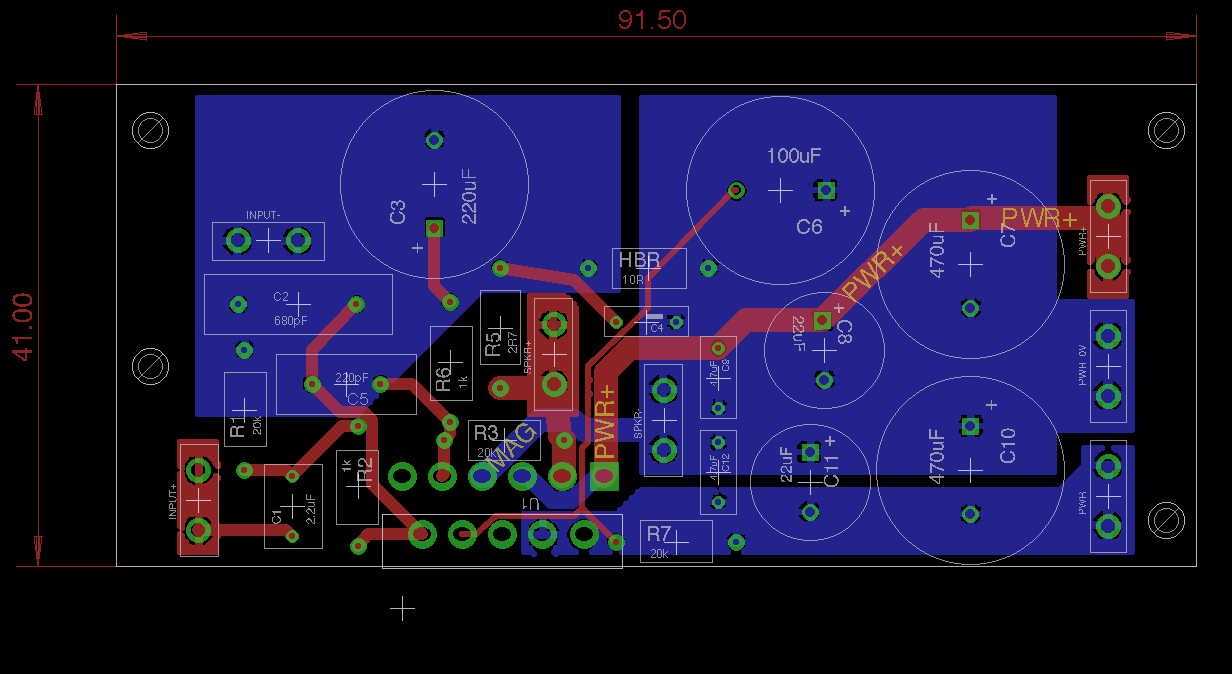
Task: Select the R6 resistor designator
Action: click(x=443, y=379)
